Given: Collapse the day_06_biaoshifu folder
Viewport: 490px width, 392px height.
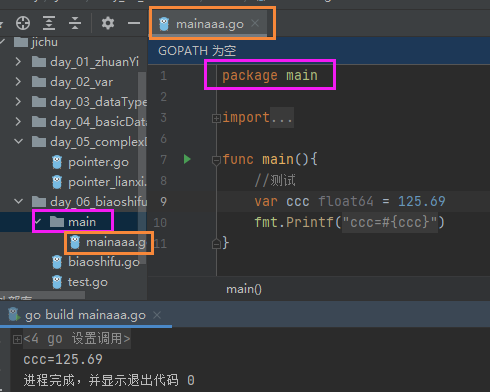Looking at the screenshot, I should pos(18,201).
